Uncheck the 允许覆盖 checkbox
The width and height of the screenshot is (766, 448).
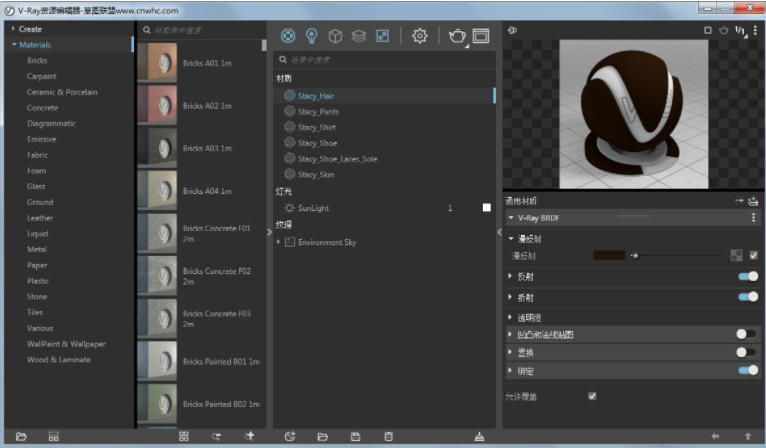(x=593, y=396)
